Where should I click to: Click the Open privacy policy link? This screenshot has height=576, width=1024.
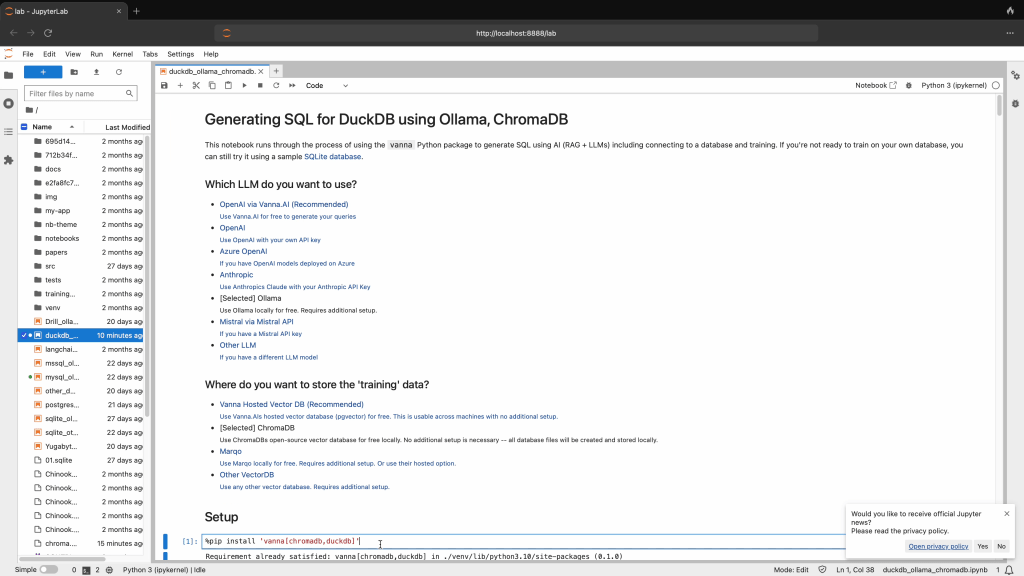pyautogui.click(x=938, y=546)
